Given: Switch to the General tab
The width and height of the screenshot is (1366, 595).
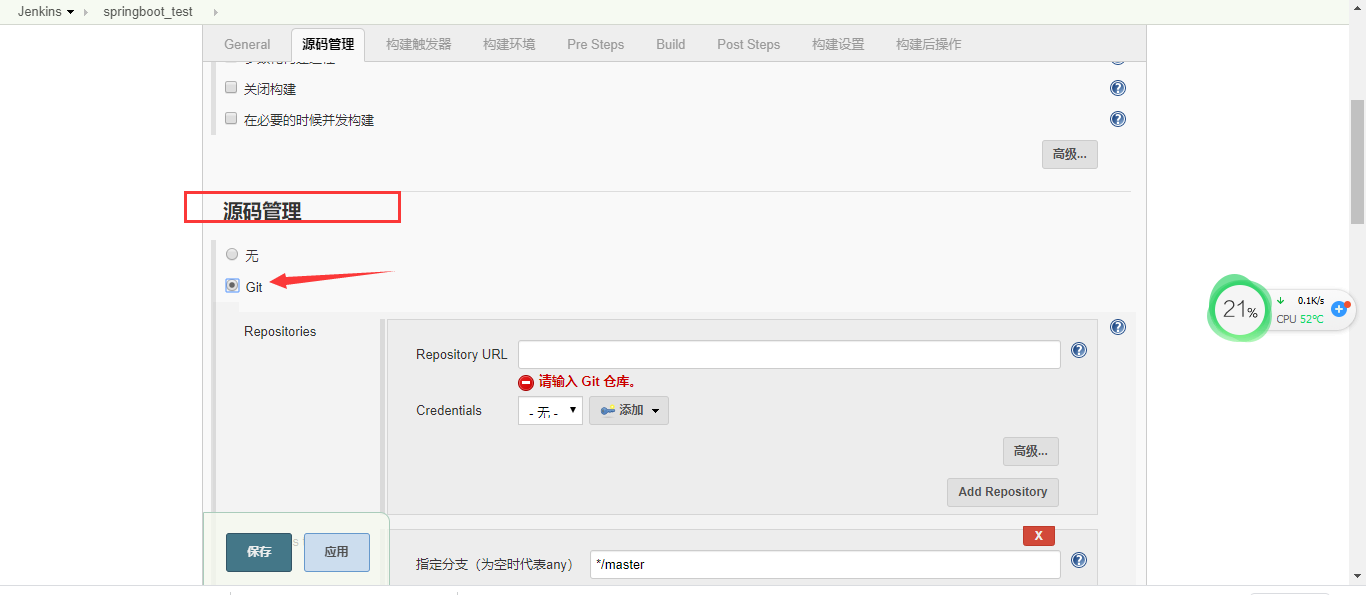Looking at the screenshot, I should point(247,44).
